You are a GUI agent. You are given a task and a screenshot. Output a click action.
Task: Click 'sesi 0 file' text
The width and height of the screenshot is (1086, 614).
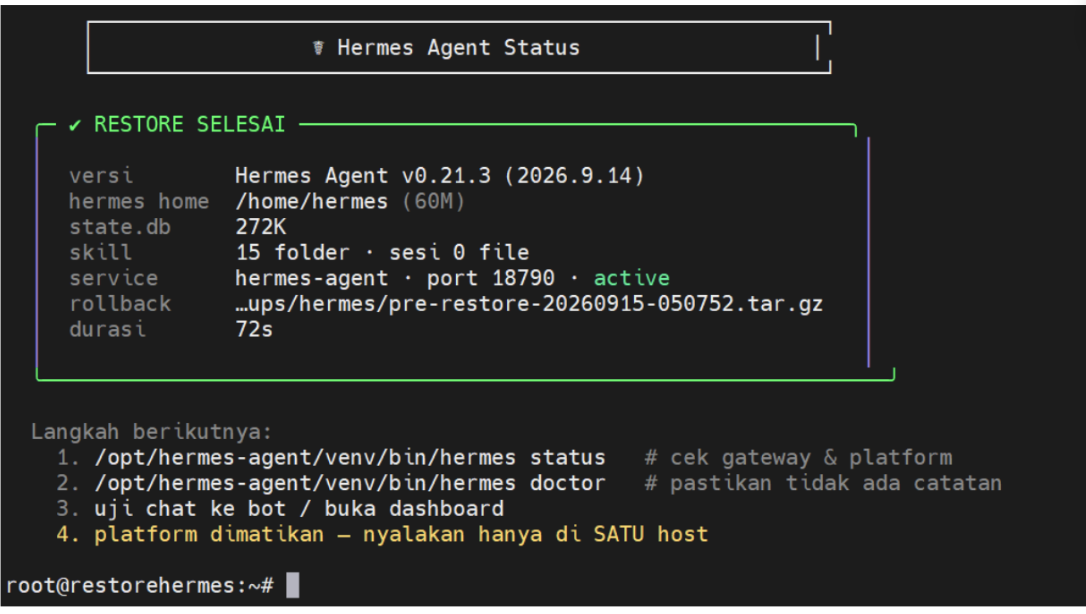[x=459, y=253]
